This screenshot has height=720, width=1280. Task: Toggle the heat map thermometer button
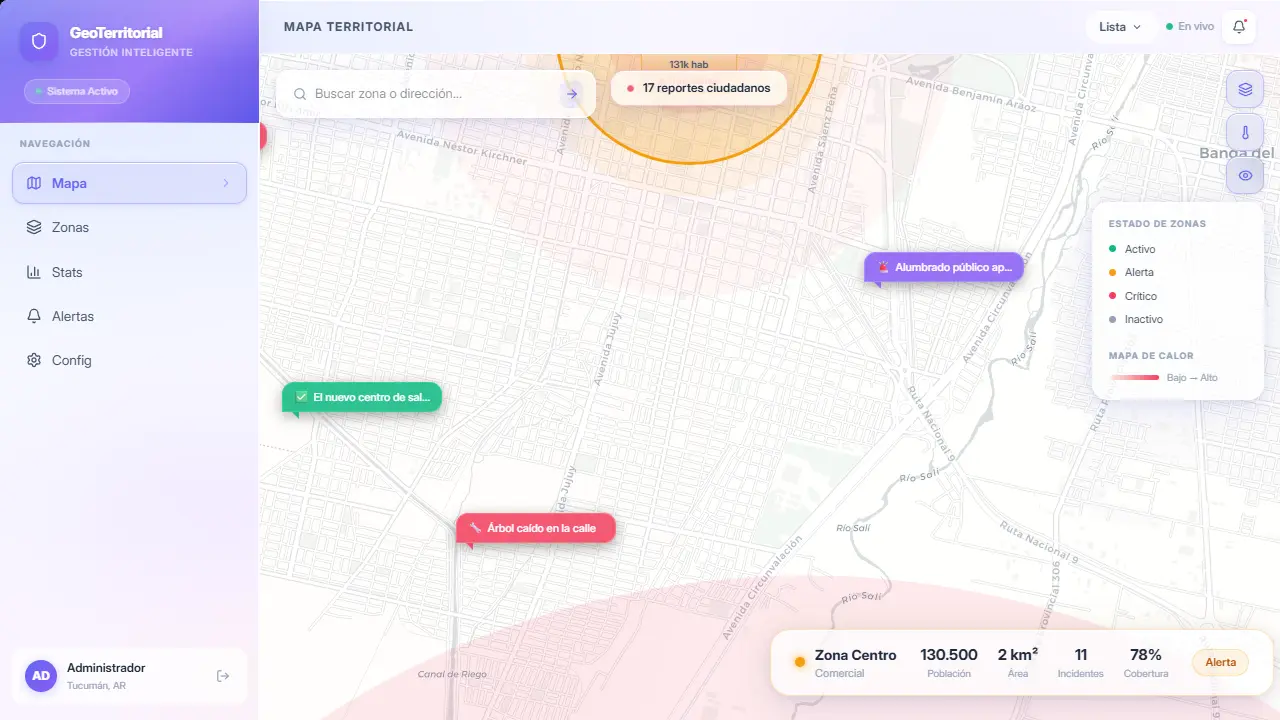pyautogui.click(x=1245, y=132)
